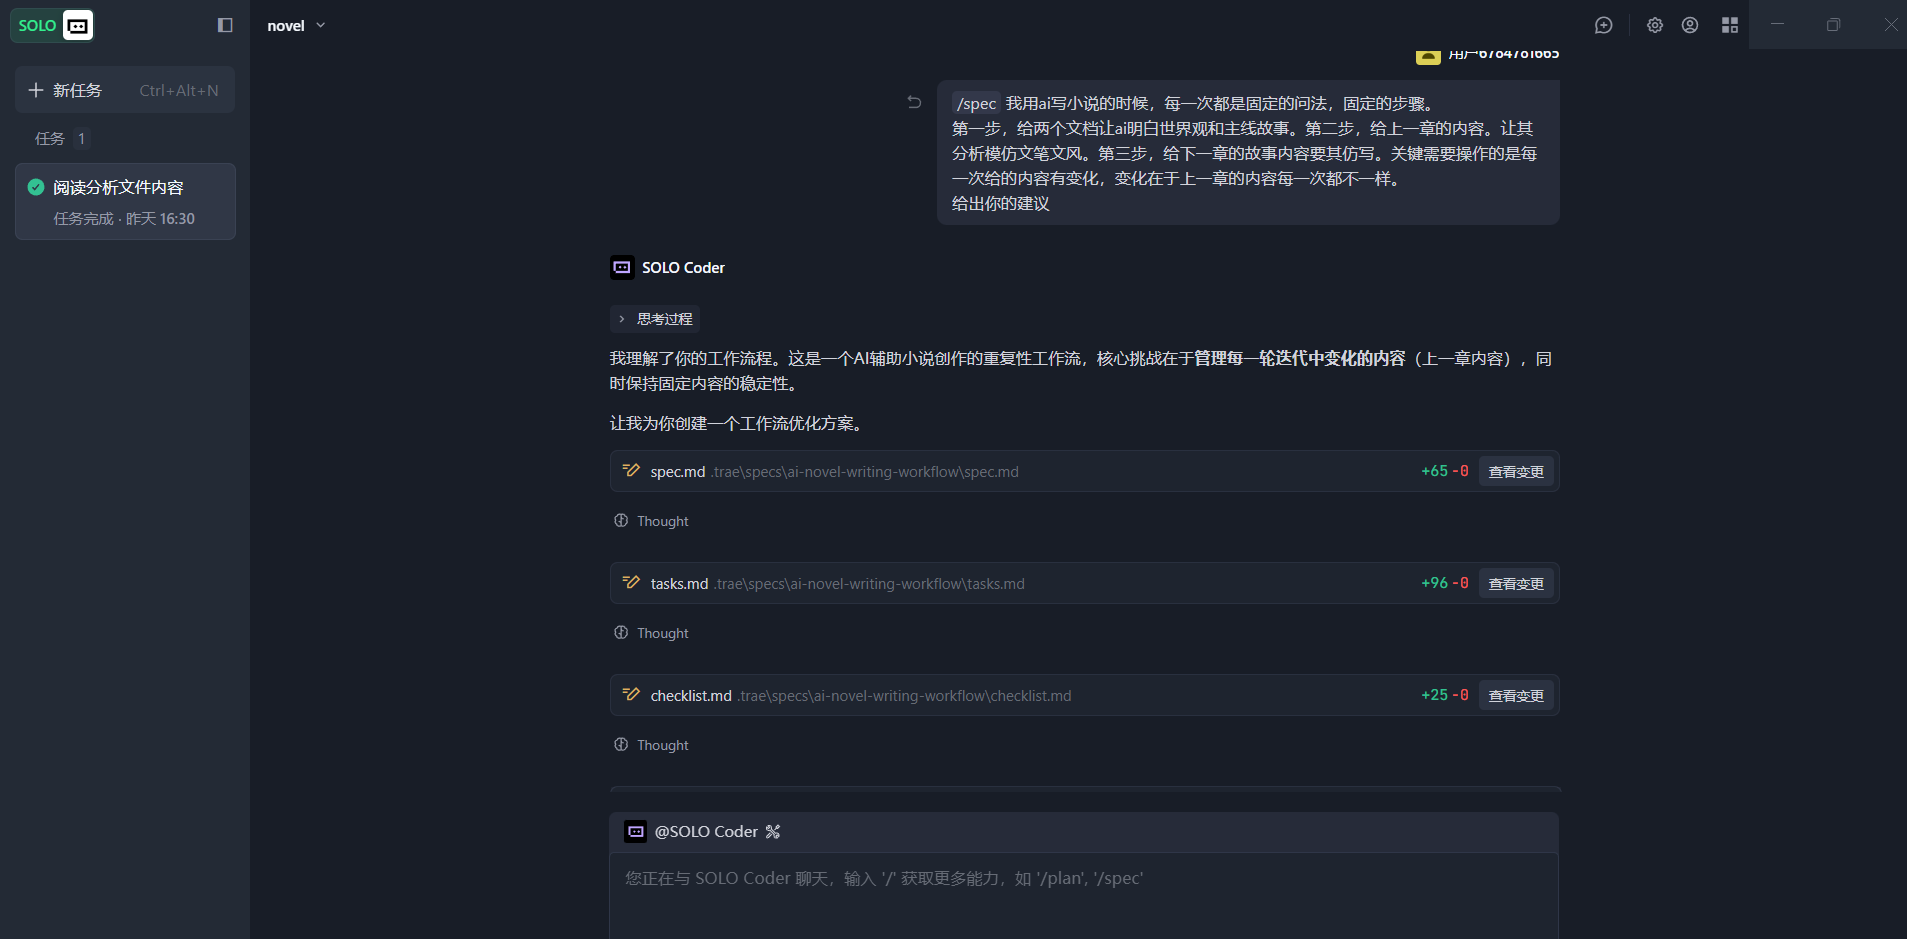Click the SOLO Coder avatar icon in reply
This screenshot has width=1907, height=939.
622,267
